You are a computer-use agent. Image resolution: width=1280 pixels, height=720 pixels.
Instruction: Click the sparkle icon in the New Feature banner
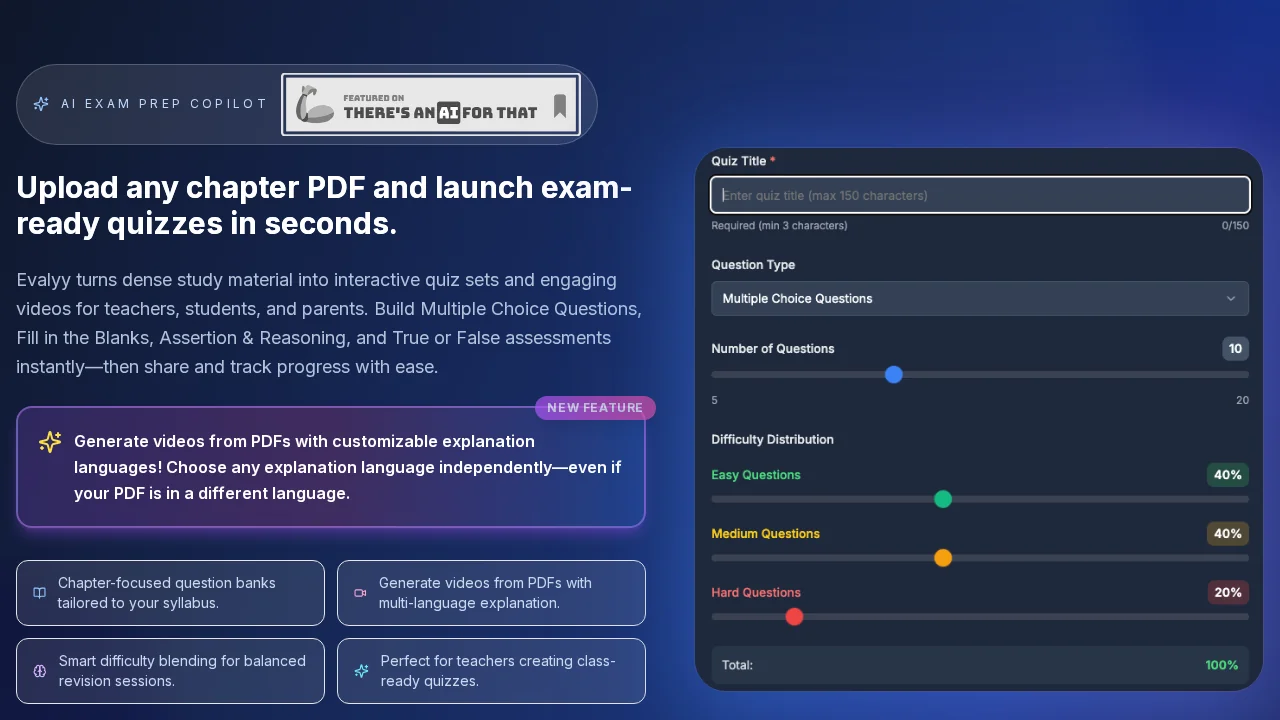(50, 442)
